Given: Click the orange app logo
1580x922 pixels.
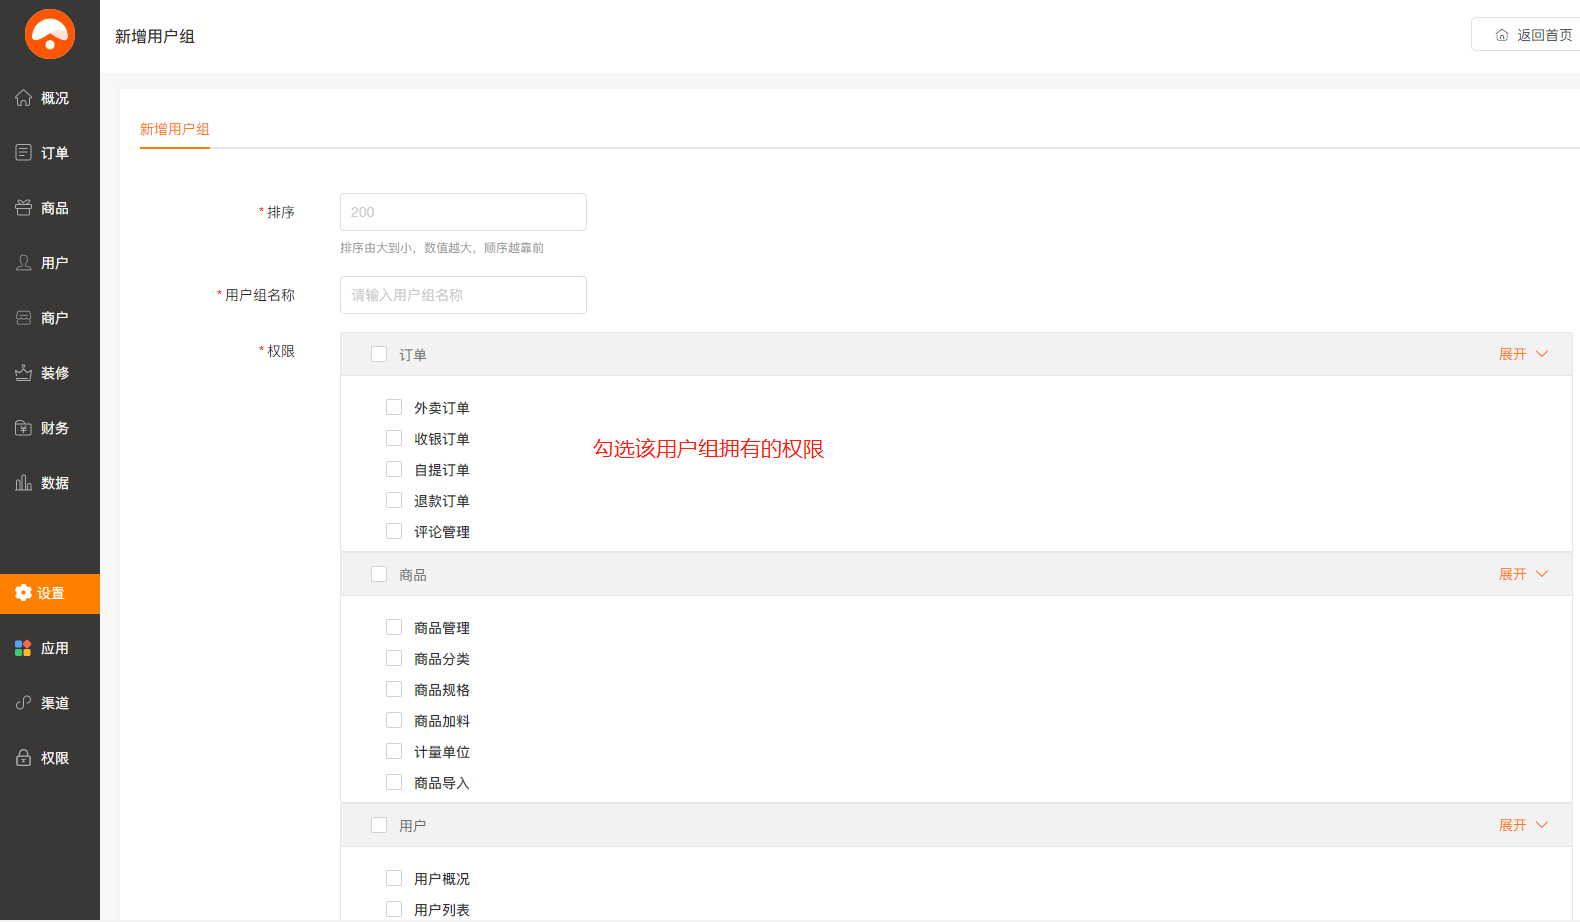Looking at the screenshot, I should click(x=50, y=34).
